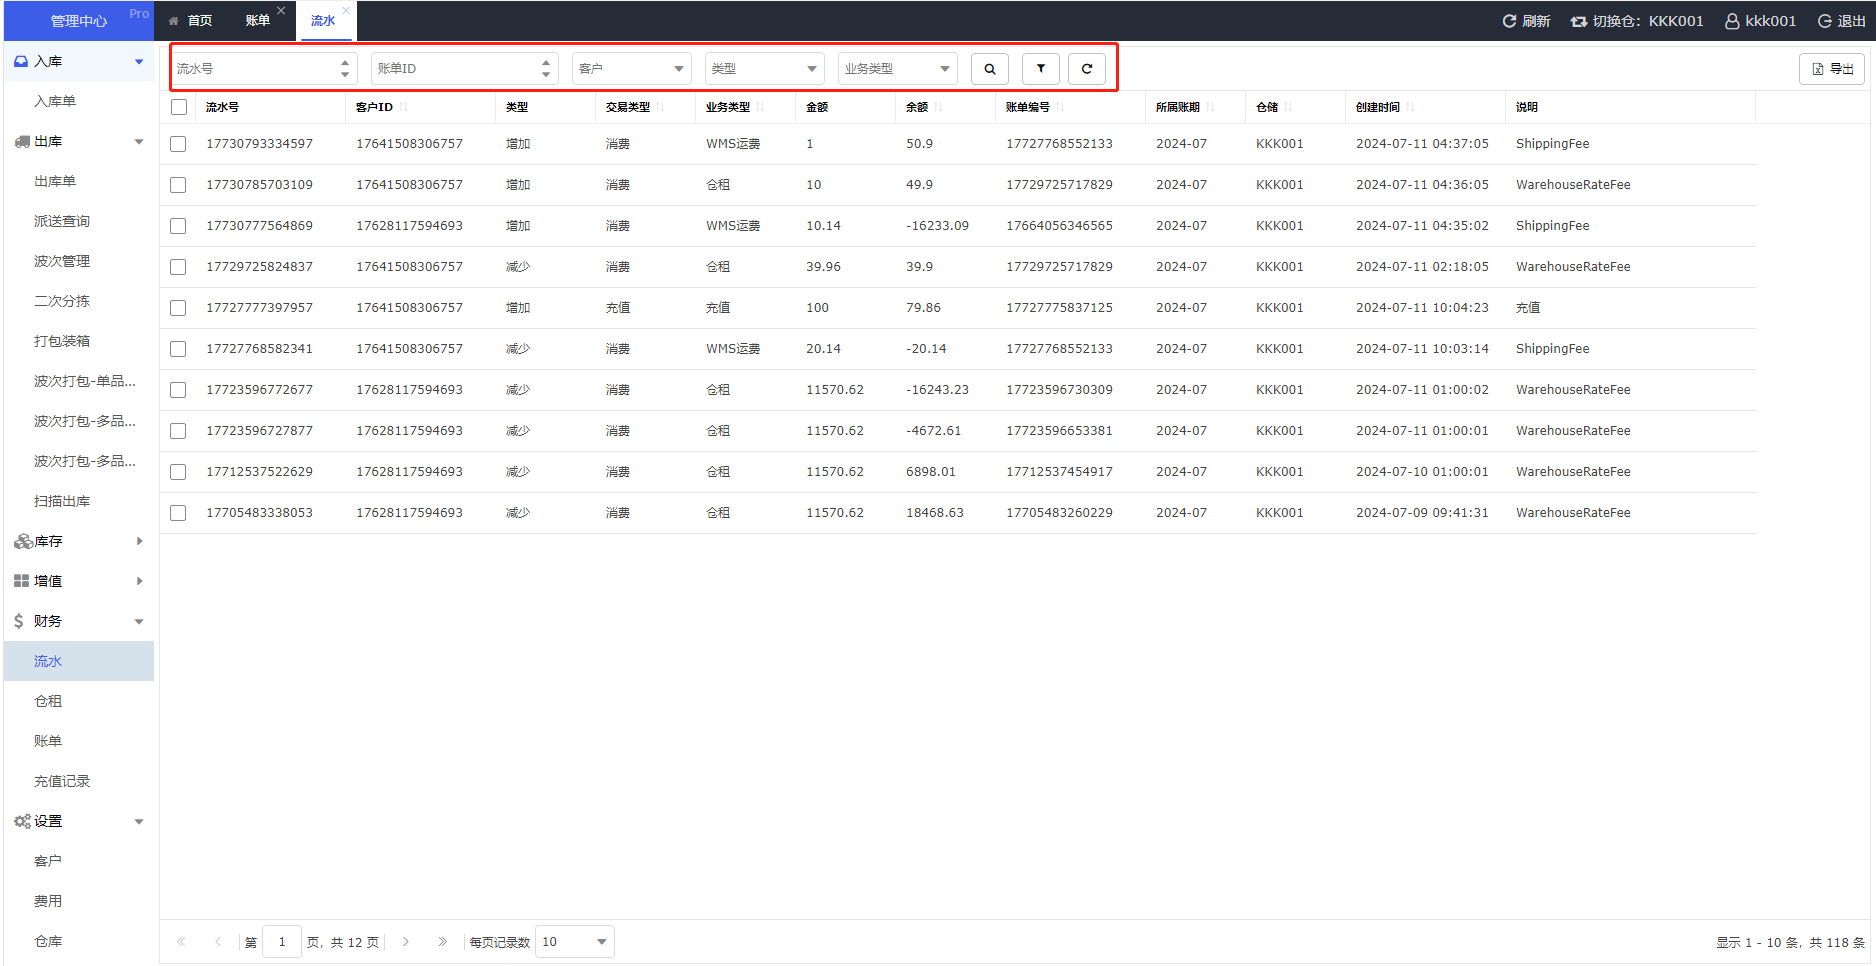Collapse the 财务 sidebar section
This screenshot has height=966, width=1876.
pyautogui.click(x=79, y=621)
